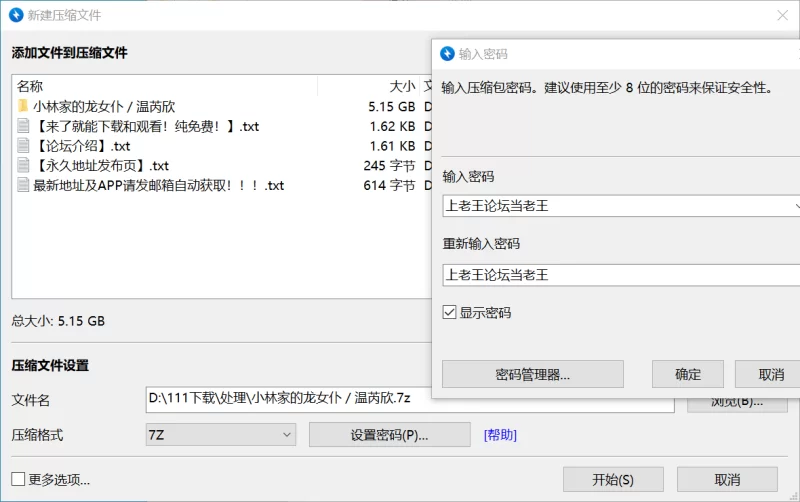800x502 pixels.
Task: Click the 614 字节 size cell
Action: pos(389,185)
